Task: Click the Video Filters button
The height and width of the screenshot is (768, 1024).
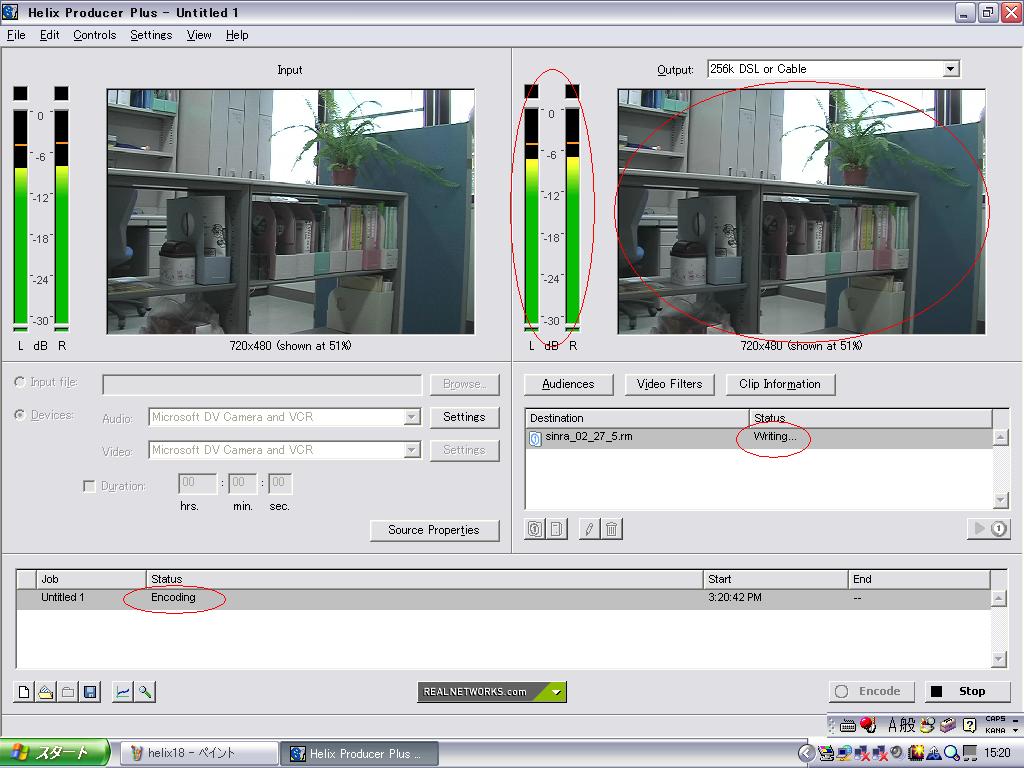Action: pos(669,384)
